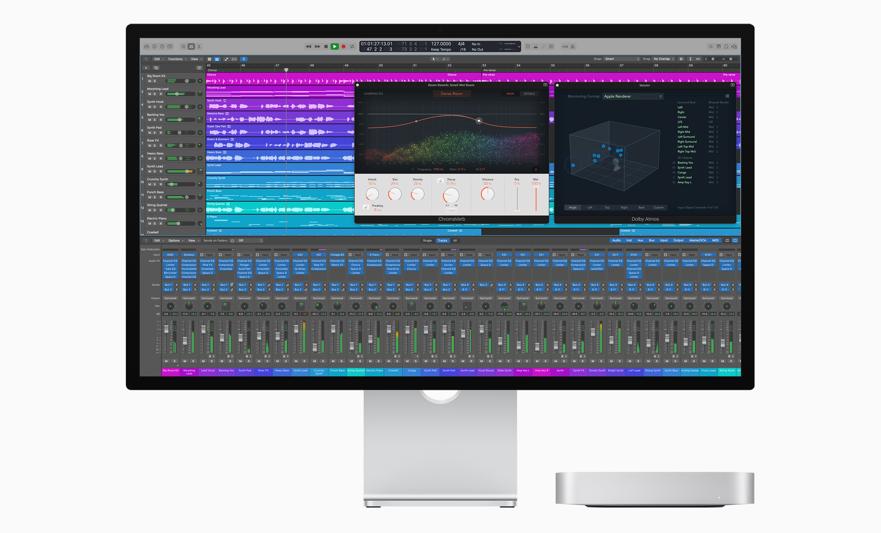Switch Mixer to Tracks view
The image size is (881, 533).
tap(442, 240)
